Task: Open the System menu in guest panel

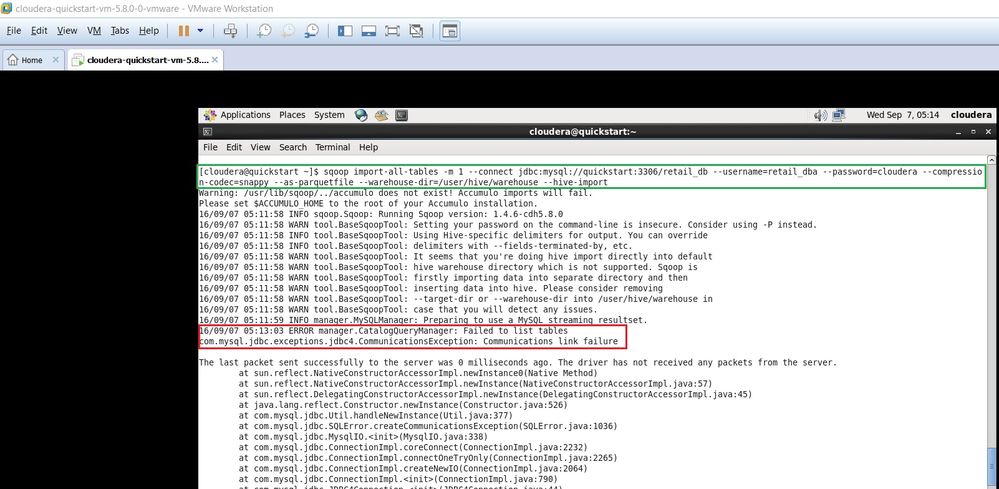Action: pos(329,115)
